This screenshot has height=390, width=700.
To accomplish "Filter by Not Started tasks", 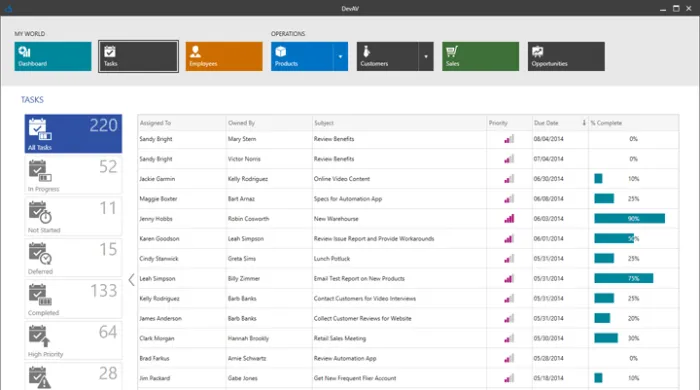I will point(73,216).
